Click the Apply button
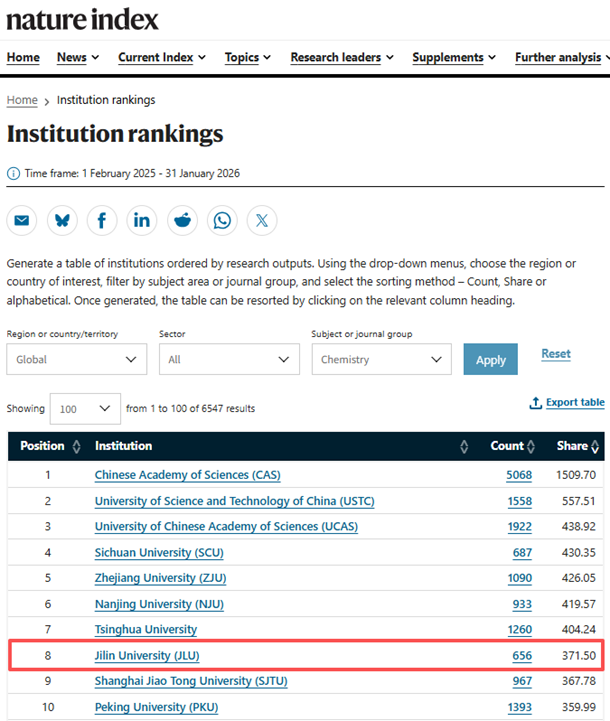 coord(490,359)
